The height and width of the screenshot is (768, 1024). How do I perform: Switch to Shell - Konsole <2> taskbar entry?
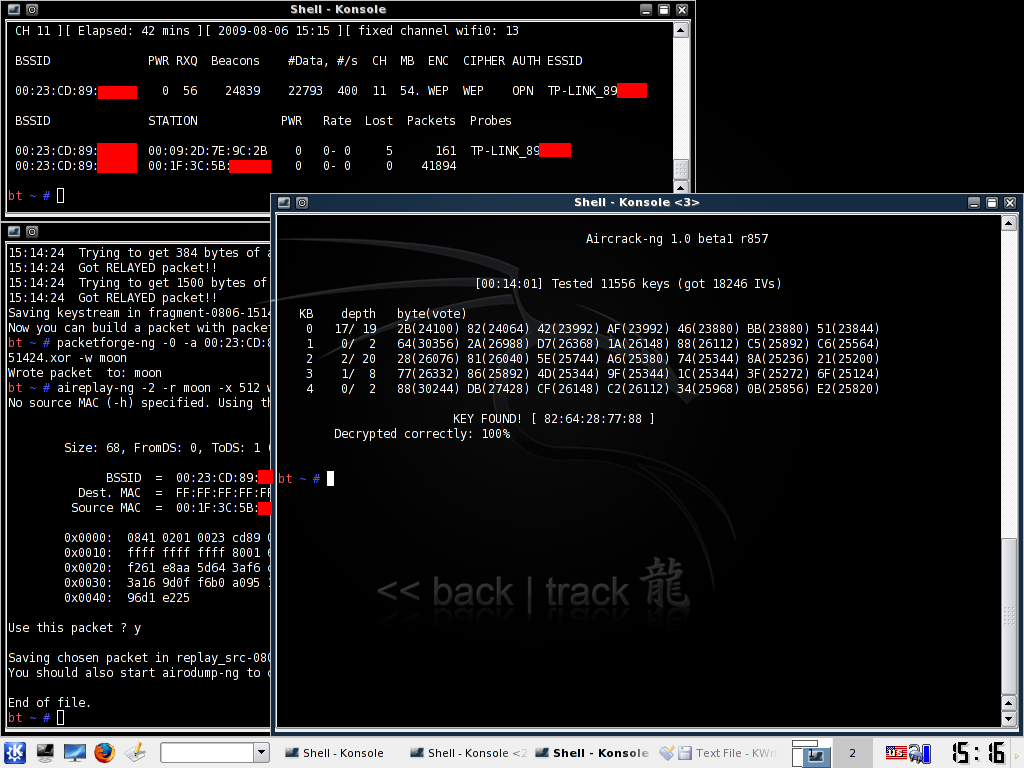tap(468, 753)
